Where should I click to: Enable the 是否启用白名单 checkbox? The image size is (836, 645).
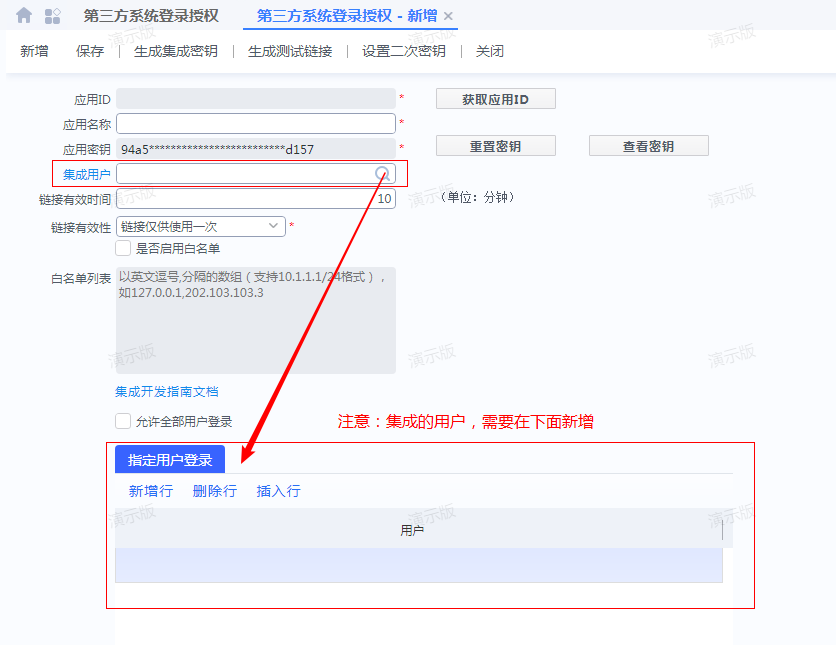point(123,248)
